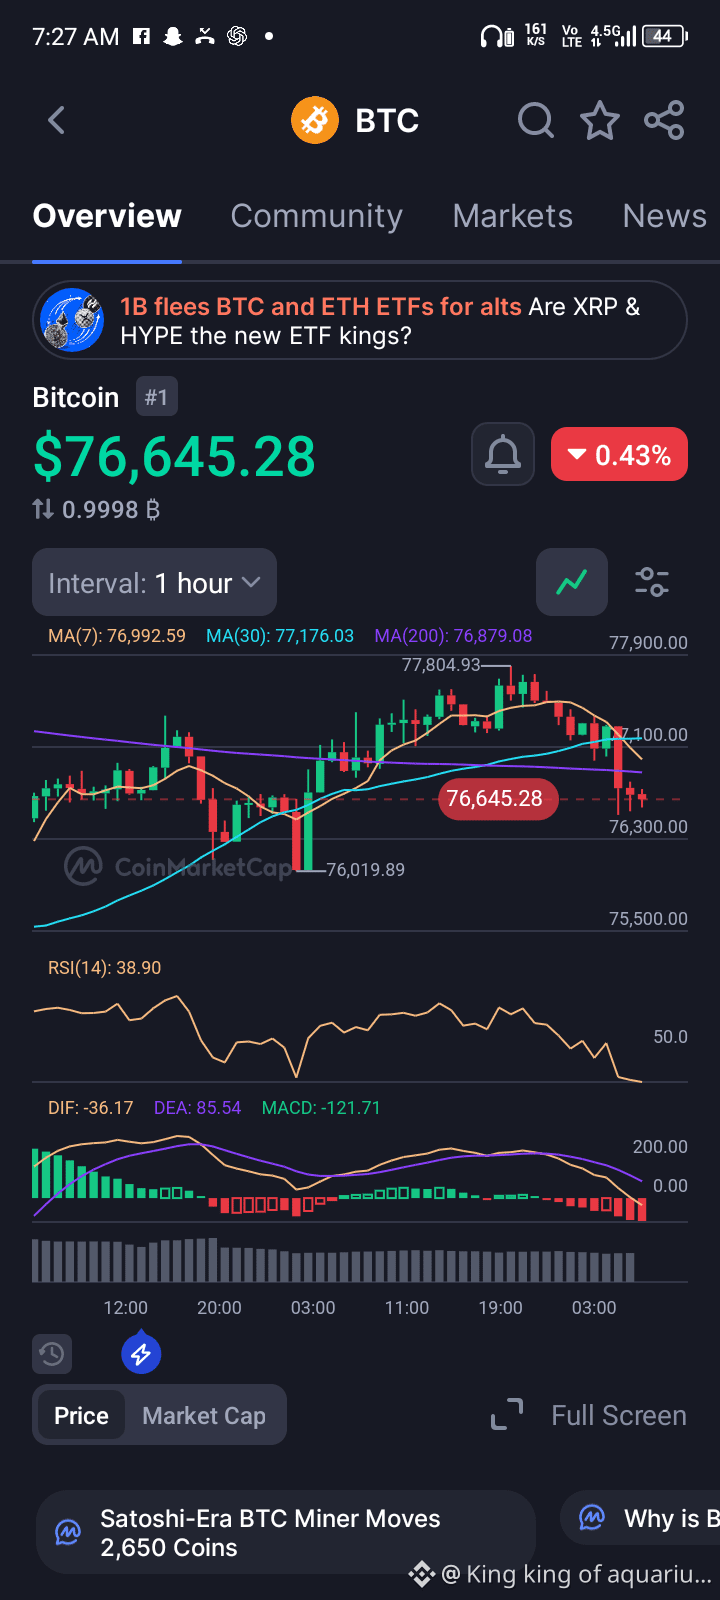Toggle line chart view button

point(572,582)
